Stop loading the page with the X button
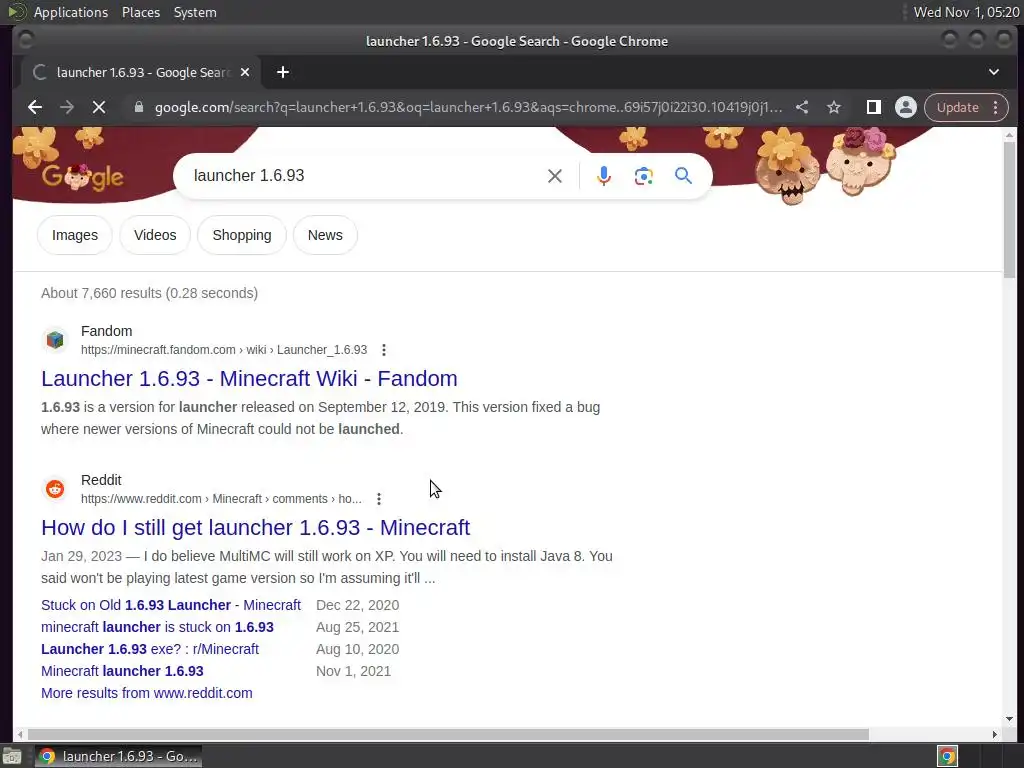 click(x=99, y=107)
